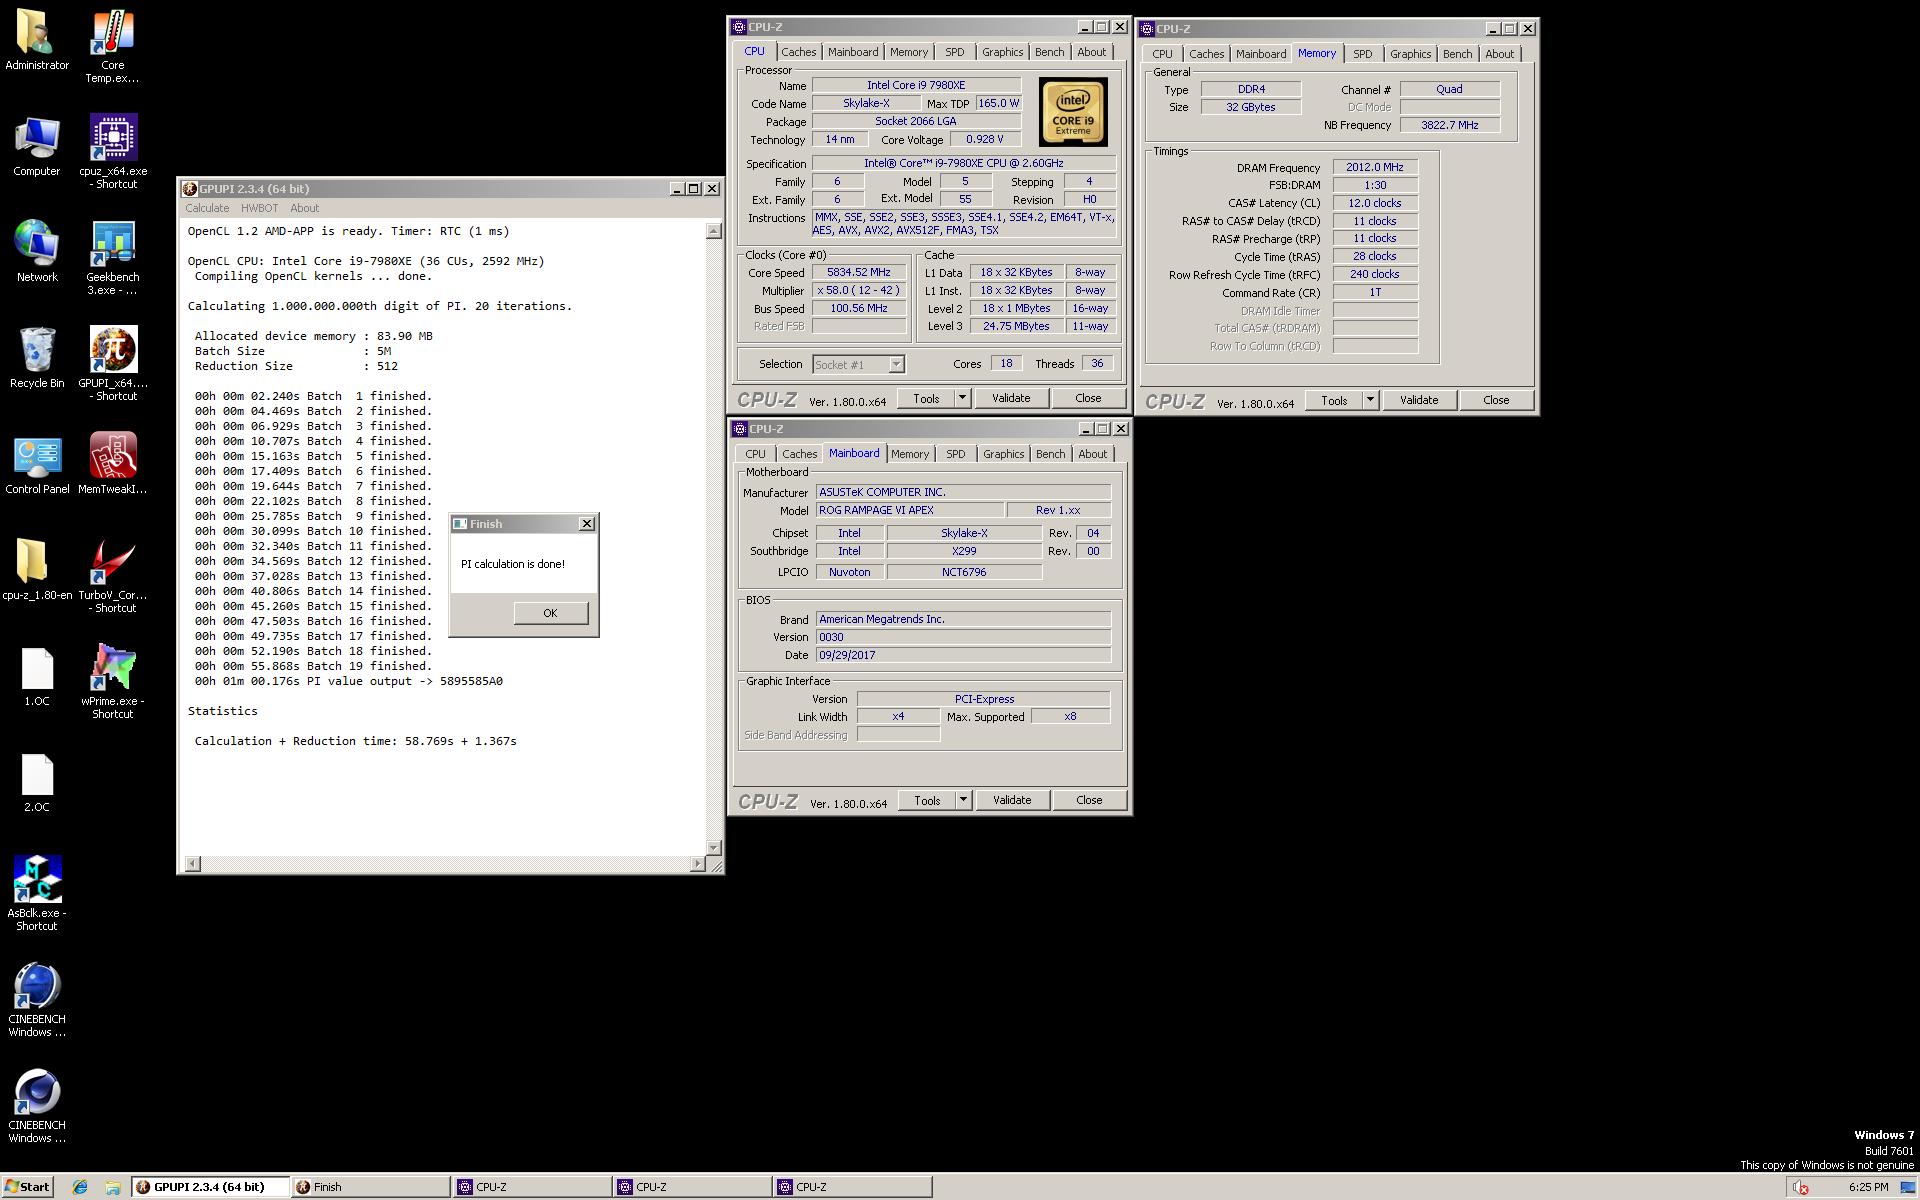This screenshot has width=1920, height=1200.
Task: Expand Tools dropdown arrow in Memory window
Action: point(1370,400)
